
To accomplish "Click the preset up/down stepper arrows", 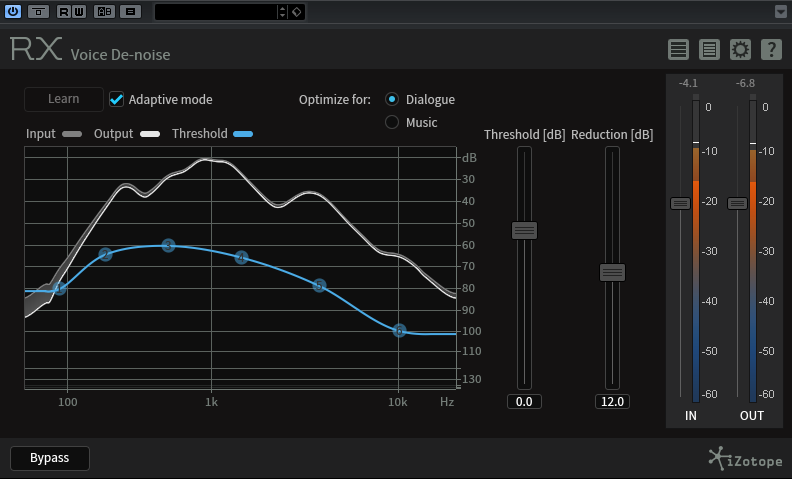I will (282, 12).
